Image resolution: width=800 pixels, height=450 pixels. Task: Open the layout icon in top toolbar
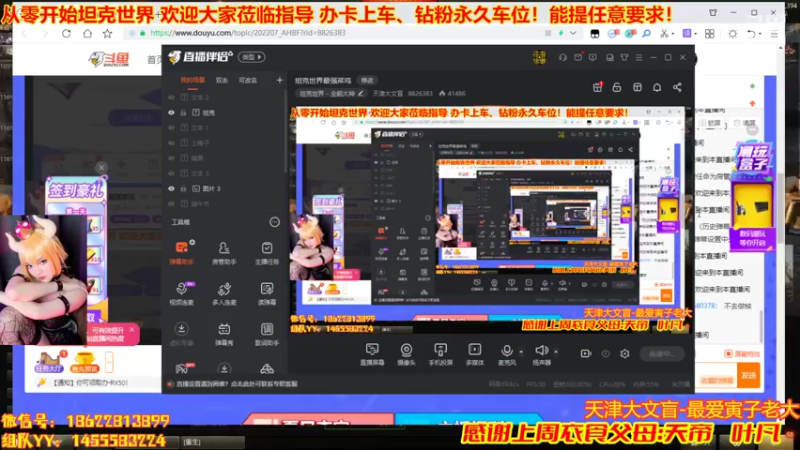[x=637, y=87]
